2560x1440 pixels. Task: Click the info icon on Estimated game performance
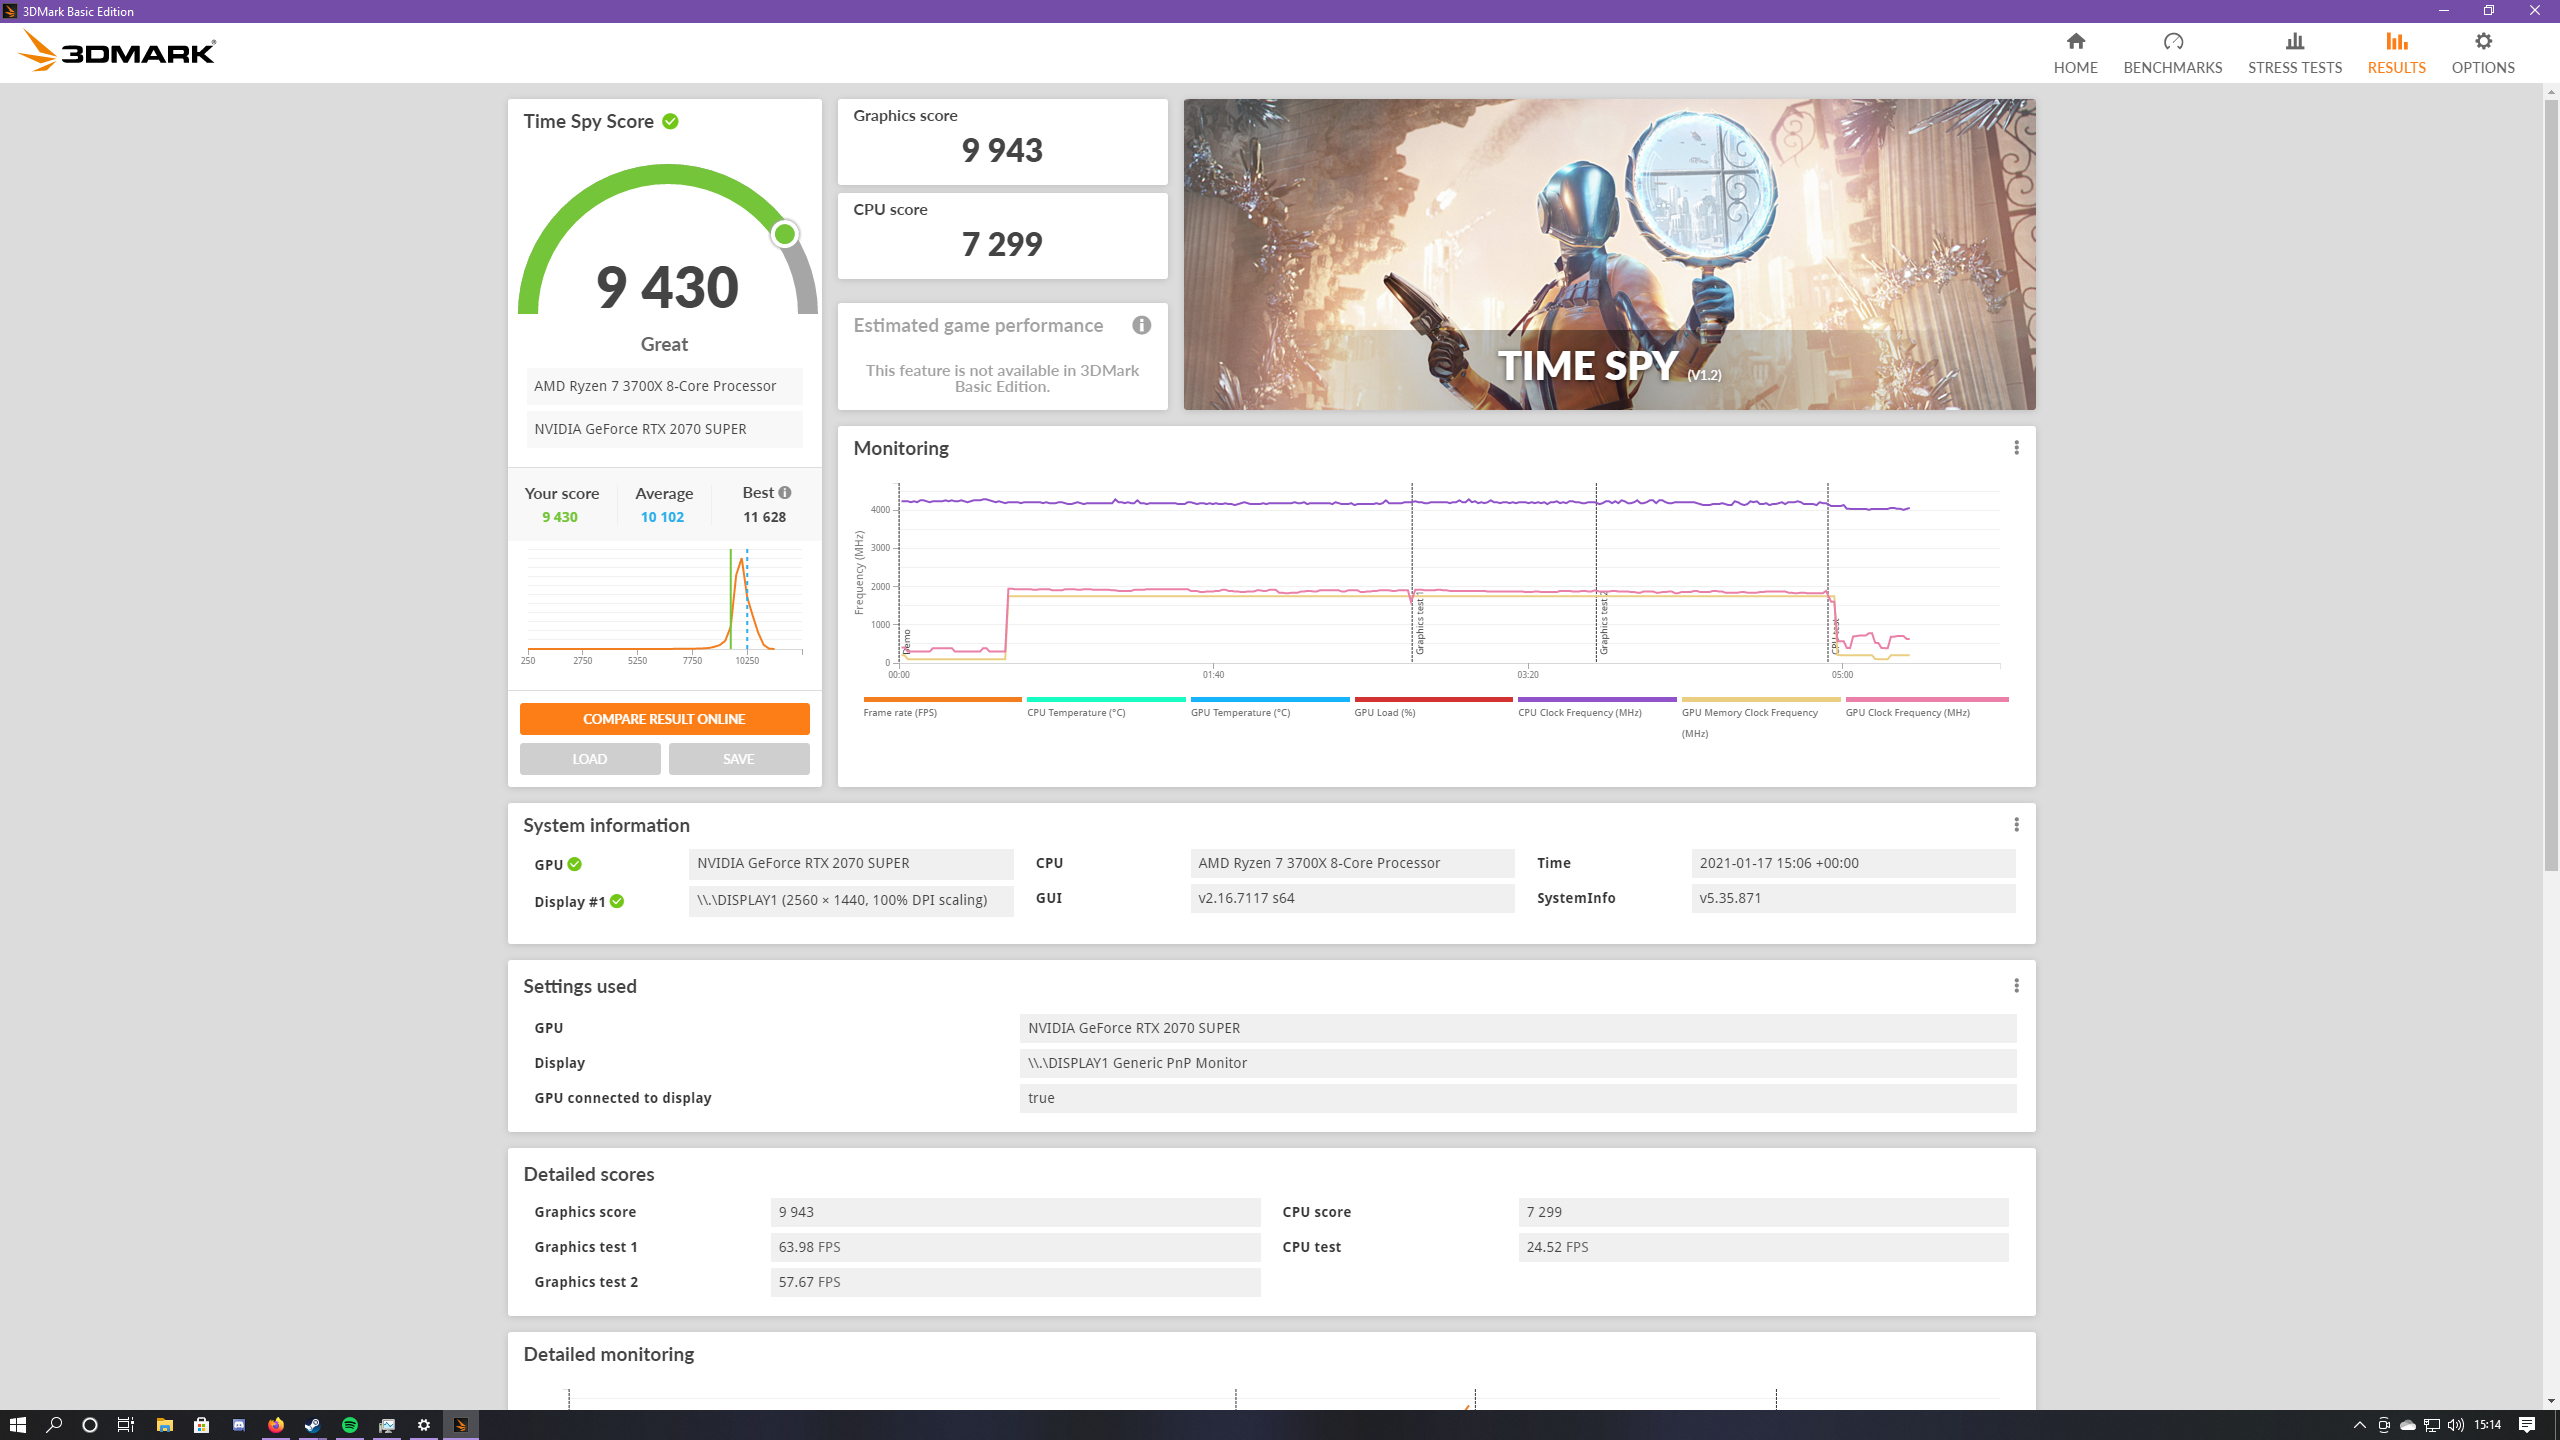(x=1141, y=325)
